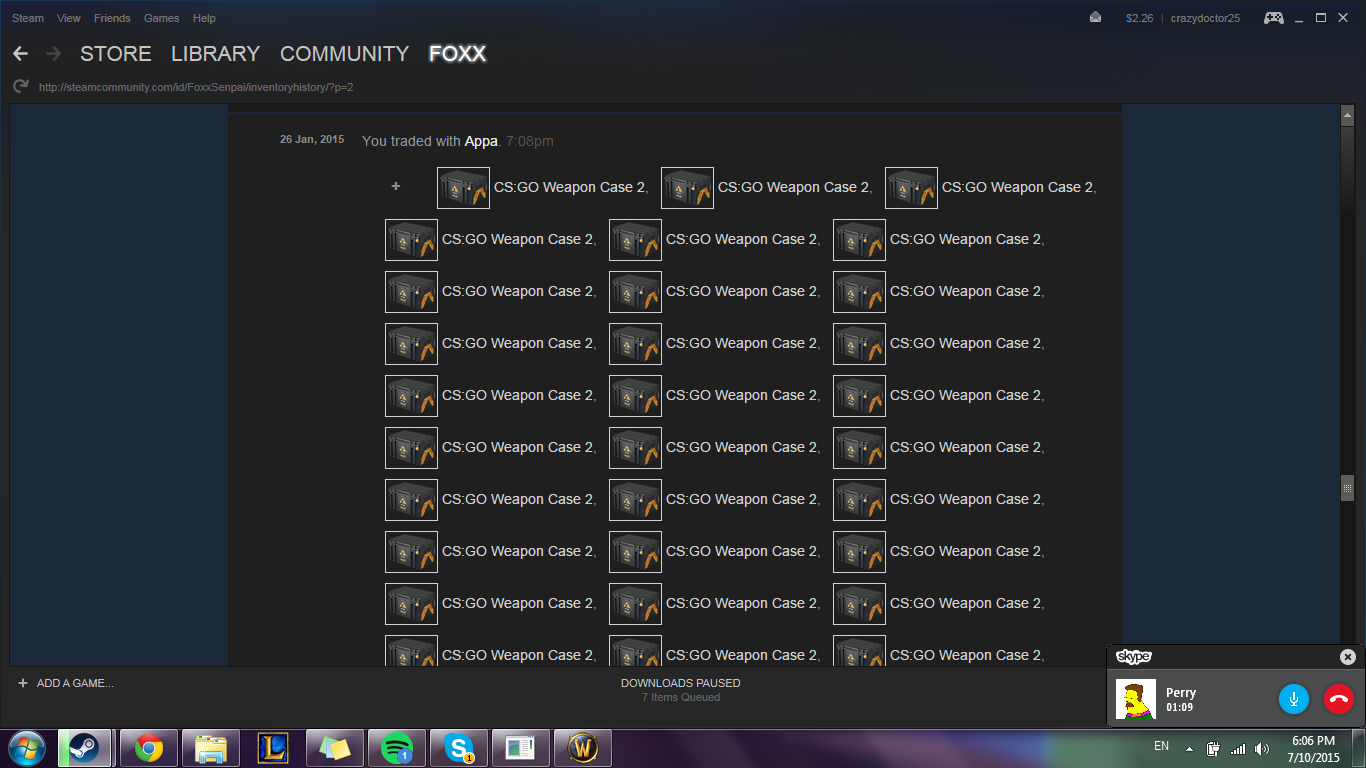Go to the LIBRARY tab
The height and width of the screenshot is (768, 1366).
coord(215,54)
